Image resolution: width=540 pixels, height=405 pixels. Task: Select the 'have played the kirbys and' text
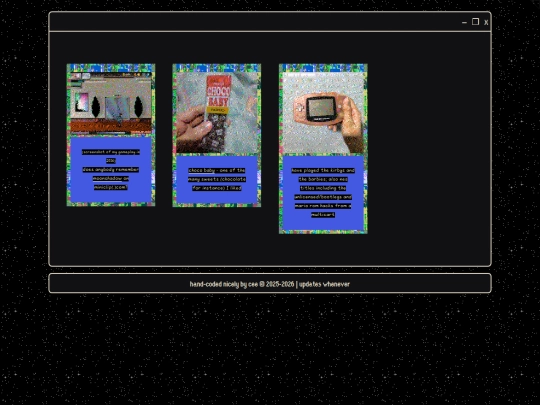[323, 170]
